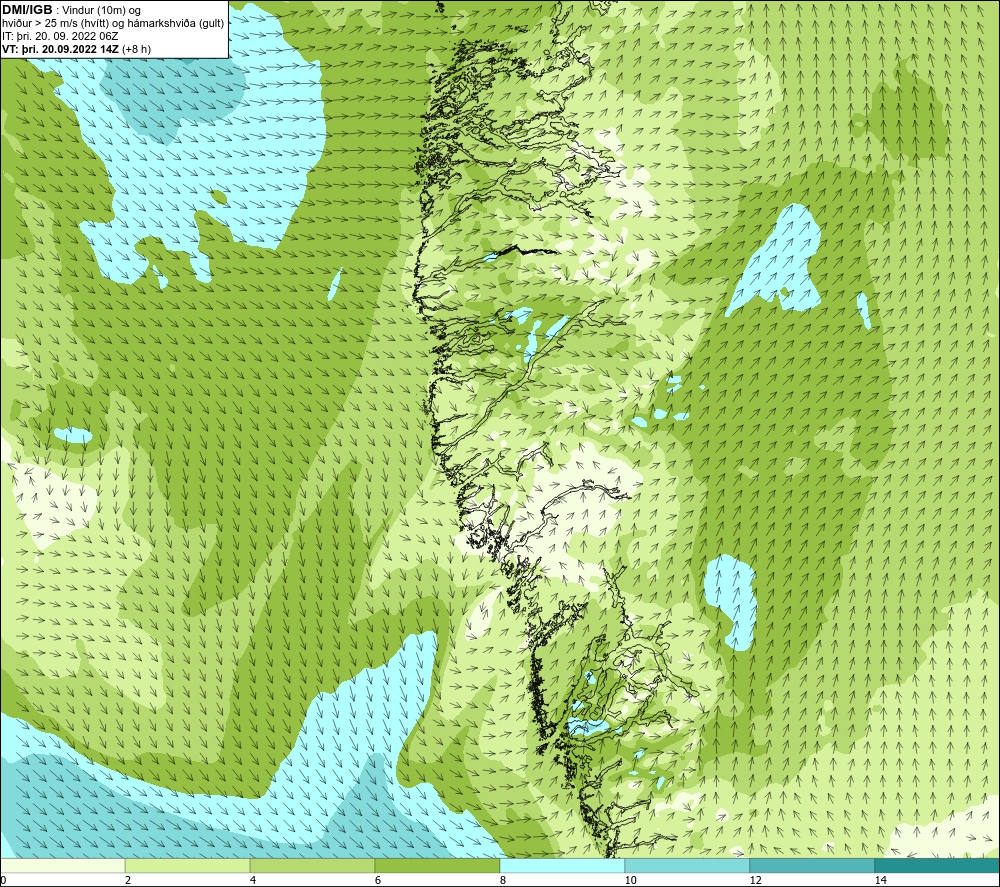The image size is (1000, 887).
Task: Click the 'IT: þri. 20. 09. 2022 06Z' line
Action: 60,36
